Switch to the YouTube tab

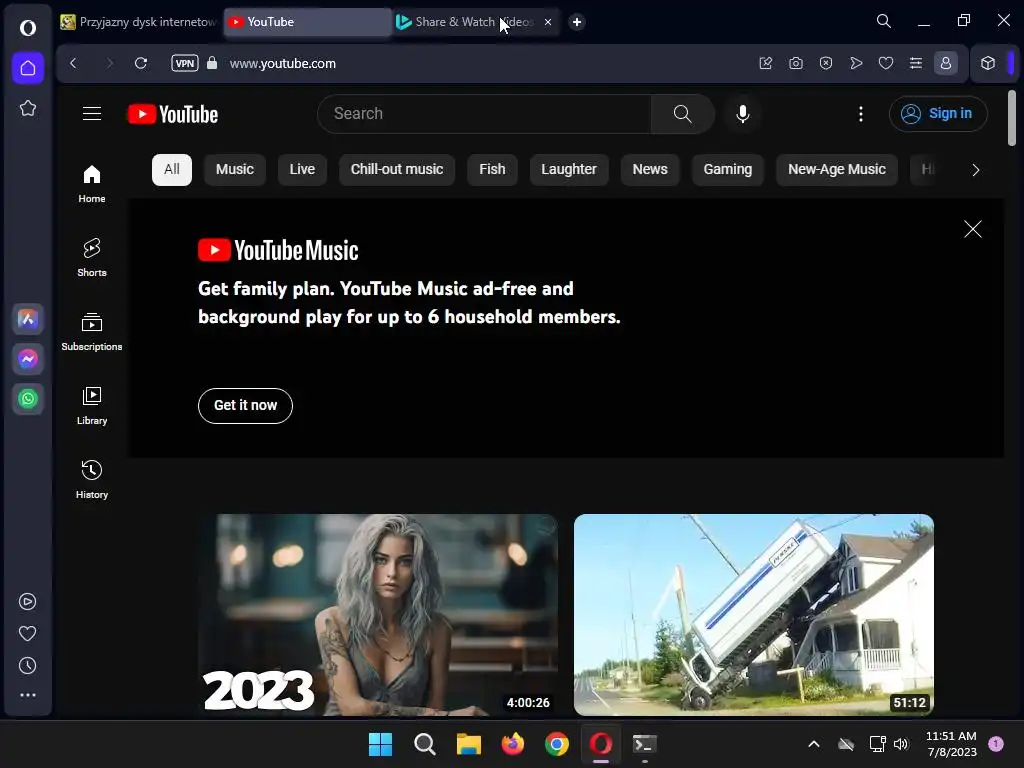coord(308,22)
